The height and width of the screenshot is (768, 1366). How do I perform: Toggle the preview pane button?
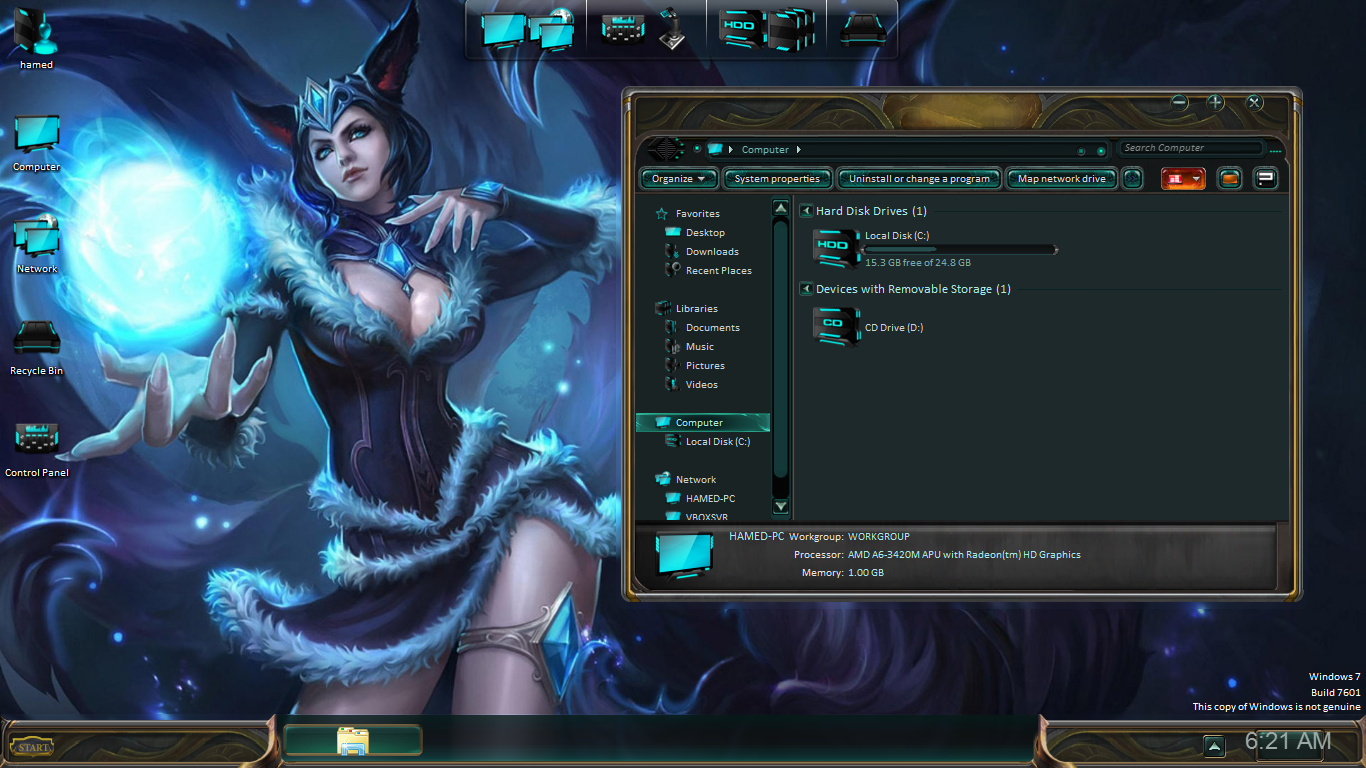pyautogui.click(x=1230, y=179)
